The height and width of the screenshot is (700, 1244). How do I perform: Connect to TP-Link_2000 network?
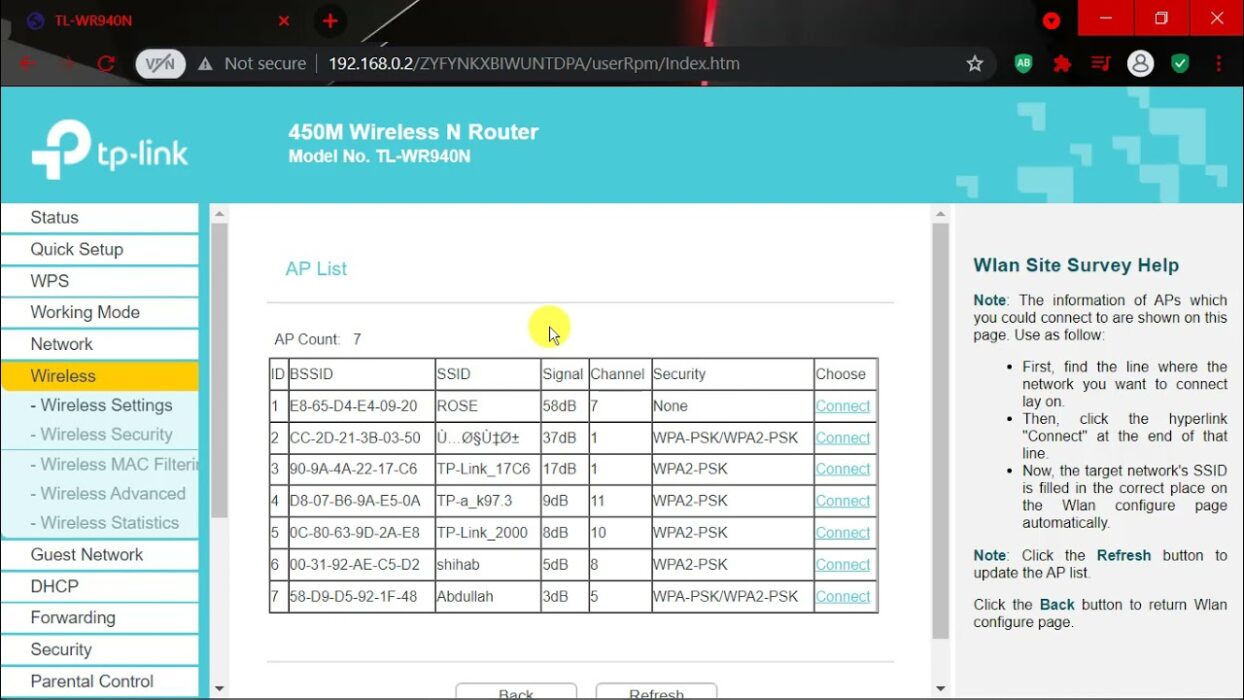click(843, 533)
